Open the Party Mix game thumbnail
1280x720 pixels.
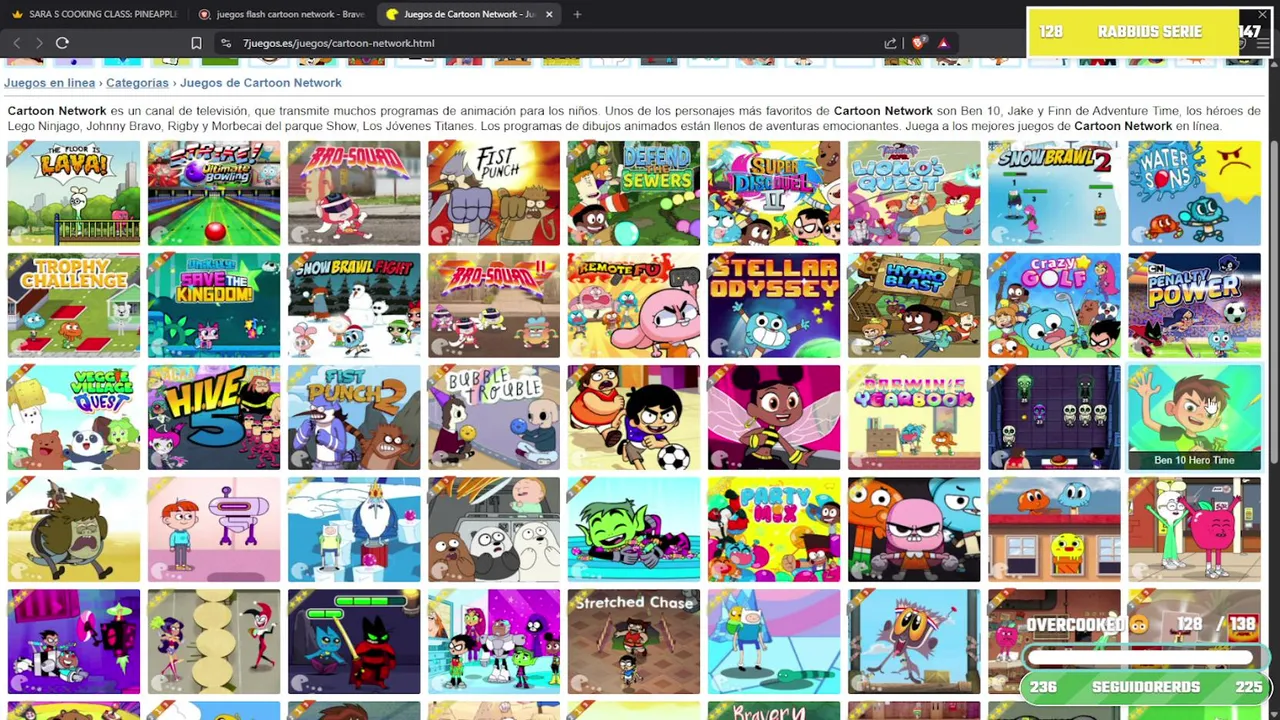pos(774,529)
